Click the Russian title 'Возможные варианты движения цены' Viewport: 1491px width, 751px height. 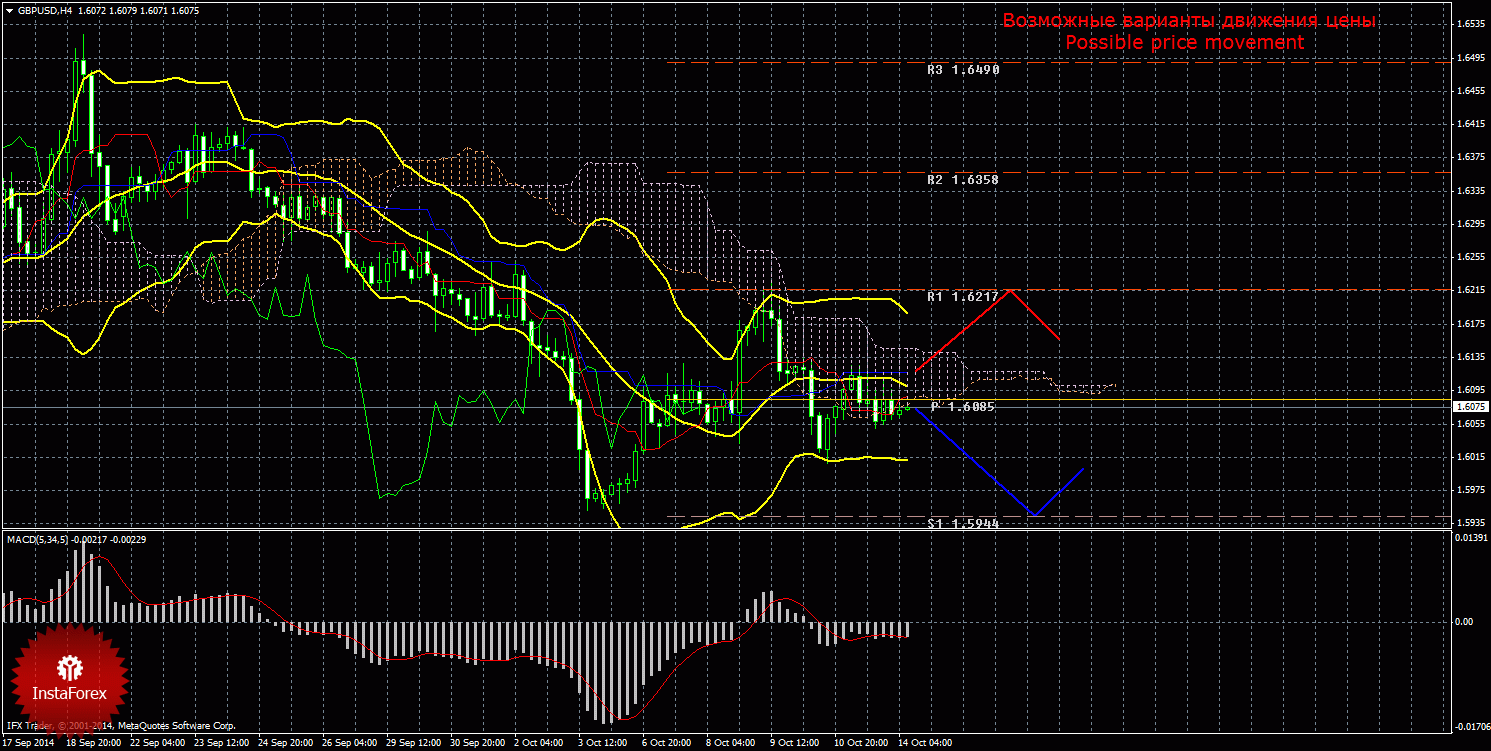click(x=1190, y=21)
